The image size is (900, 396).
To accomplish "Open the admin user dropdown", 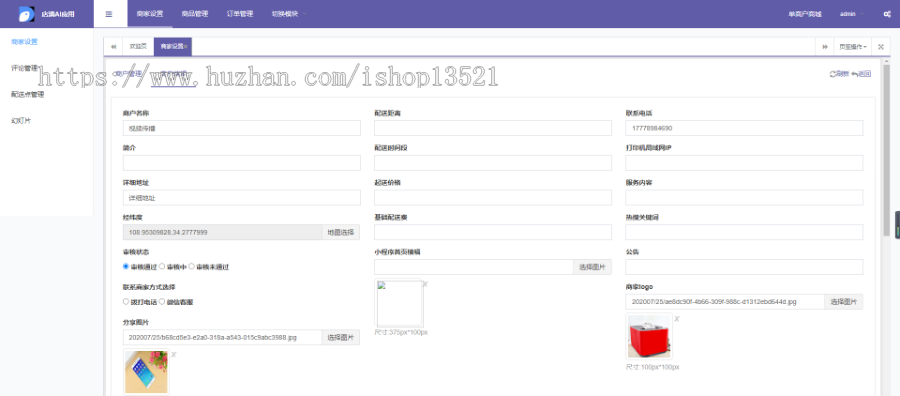I will click(851, 14).
